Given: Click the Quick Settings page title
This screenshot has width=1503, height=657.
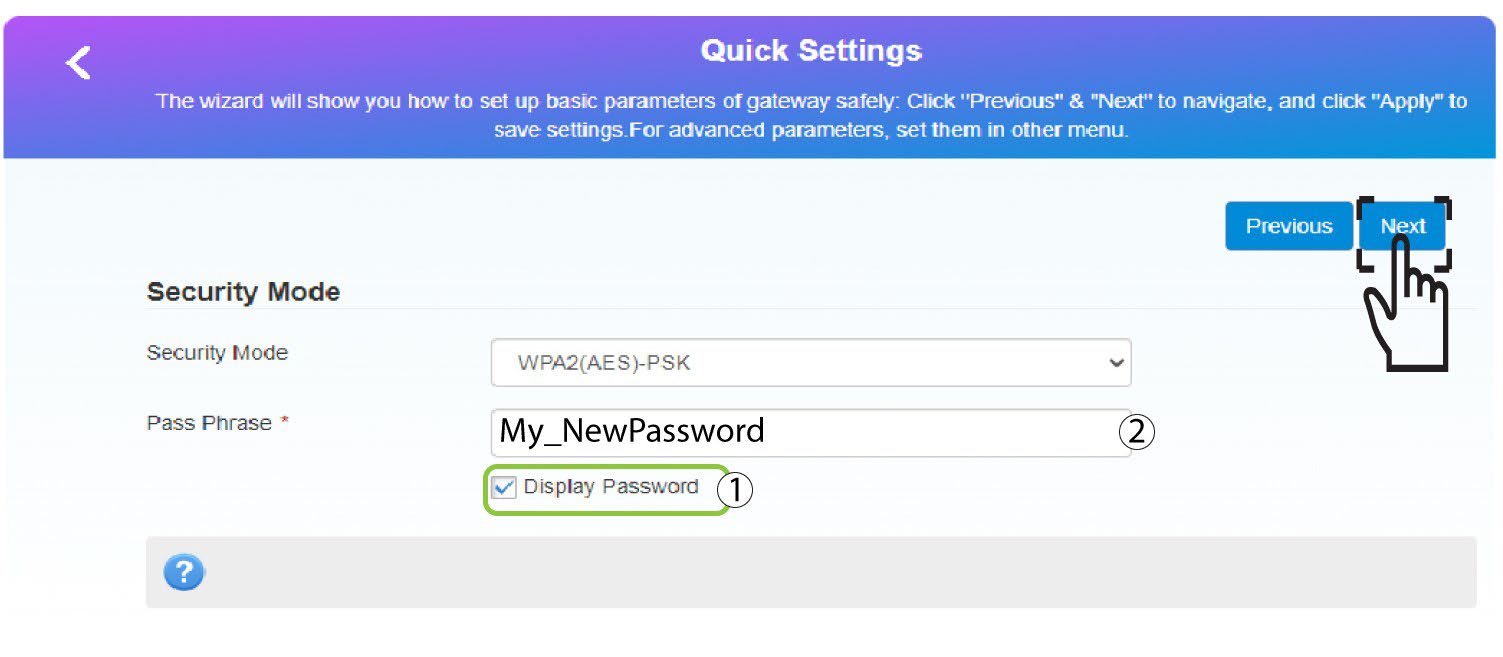Looking at the screenshot, I should click(x=811, y=50).
